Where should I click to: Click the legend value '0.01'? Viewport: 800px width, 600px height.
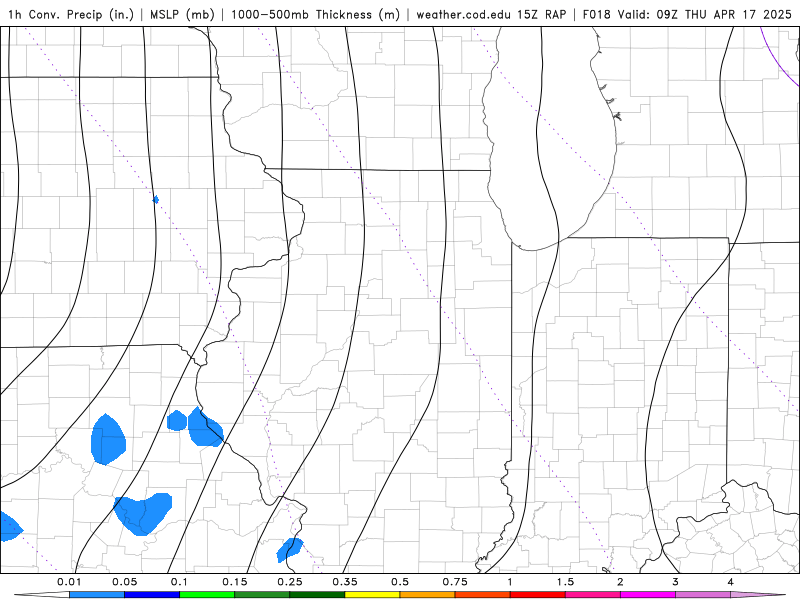(69, 582)
